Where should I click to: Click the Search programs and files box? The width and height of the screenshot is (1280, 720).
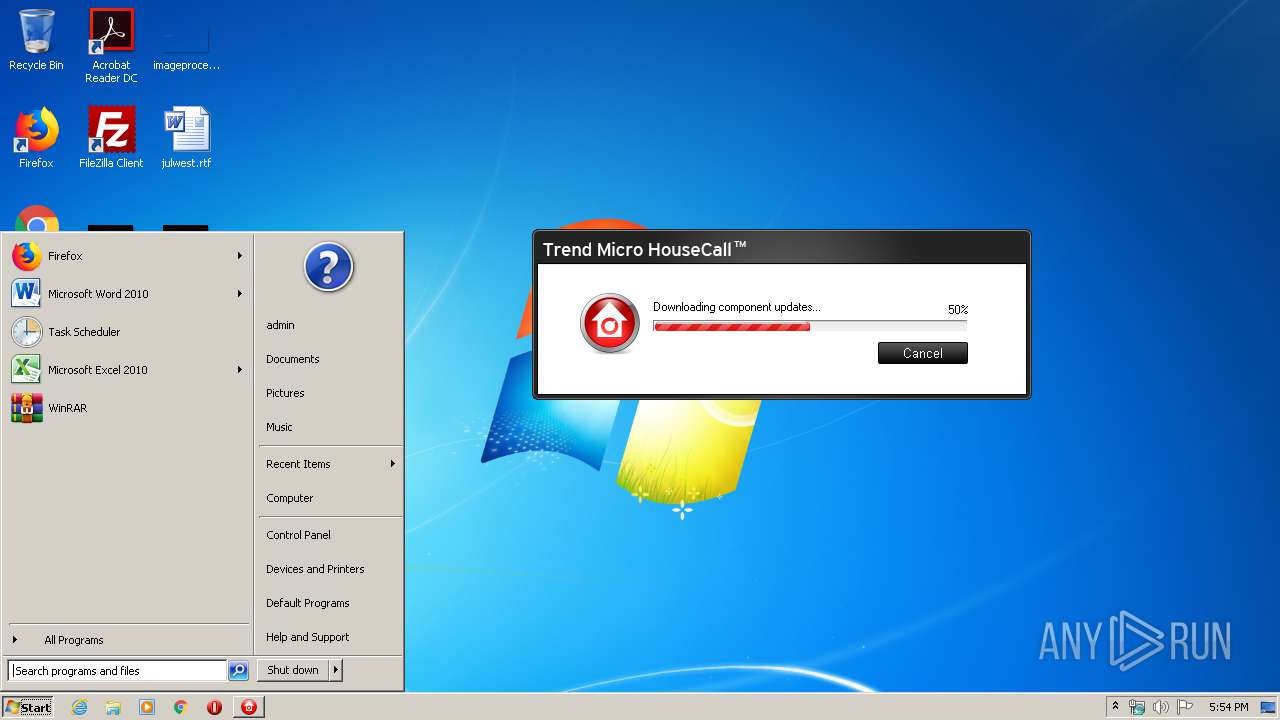click(x=117, y=671)
